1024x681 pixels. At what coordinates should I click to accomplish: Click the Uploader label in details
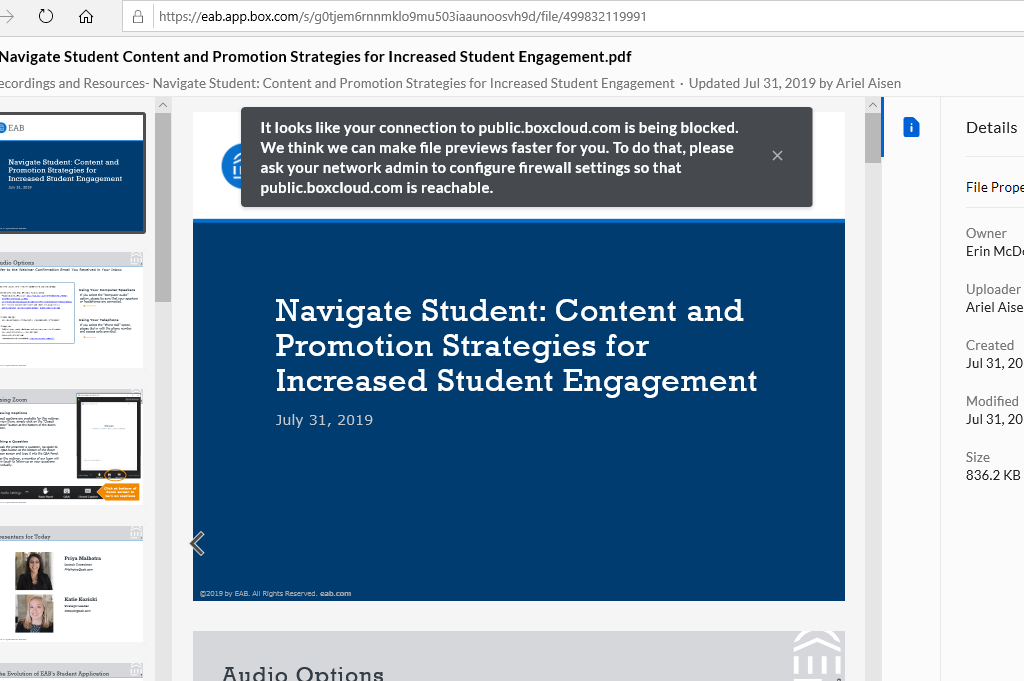pos(993,289)
